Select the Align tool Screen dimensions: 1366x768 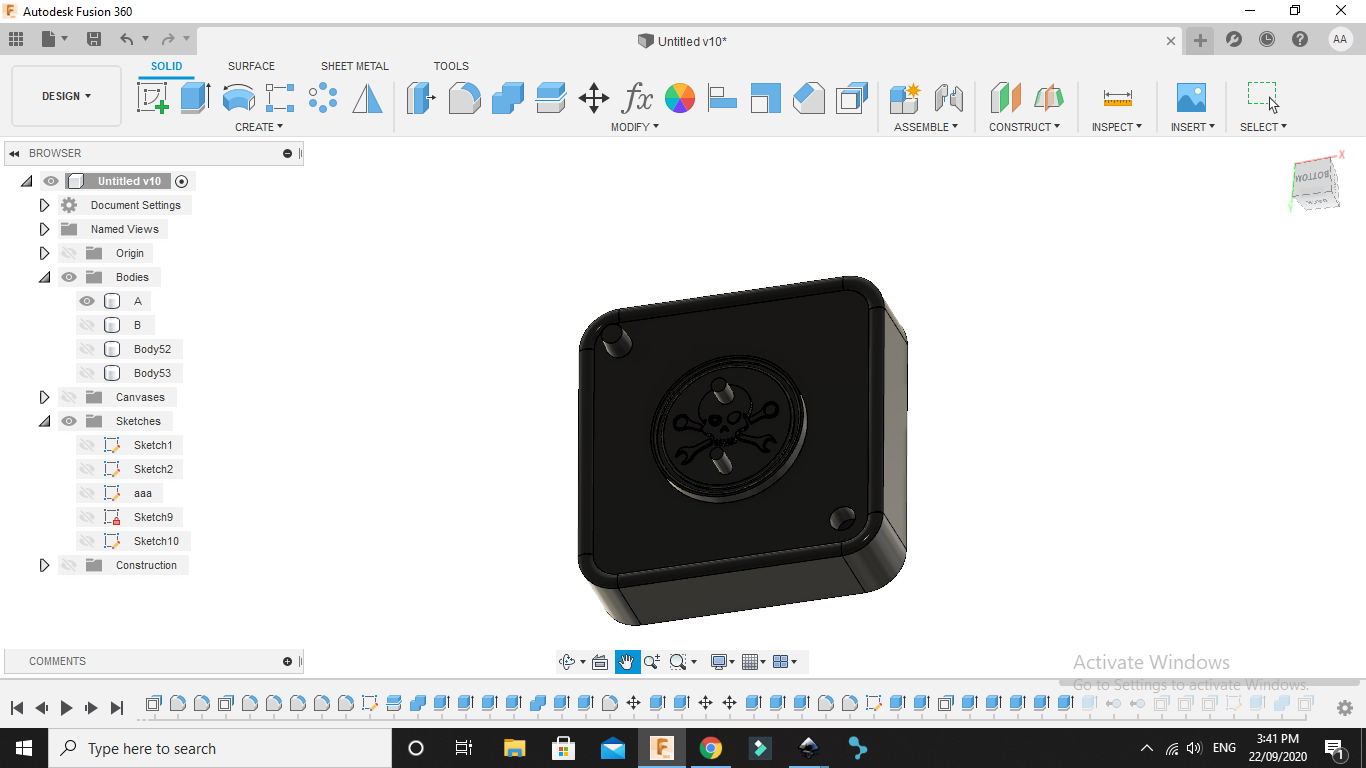pos(722,98)
